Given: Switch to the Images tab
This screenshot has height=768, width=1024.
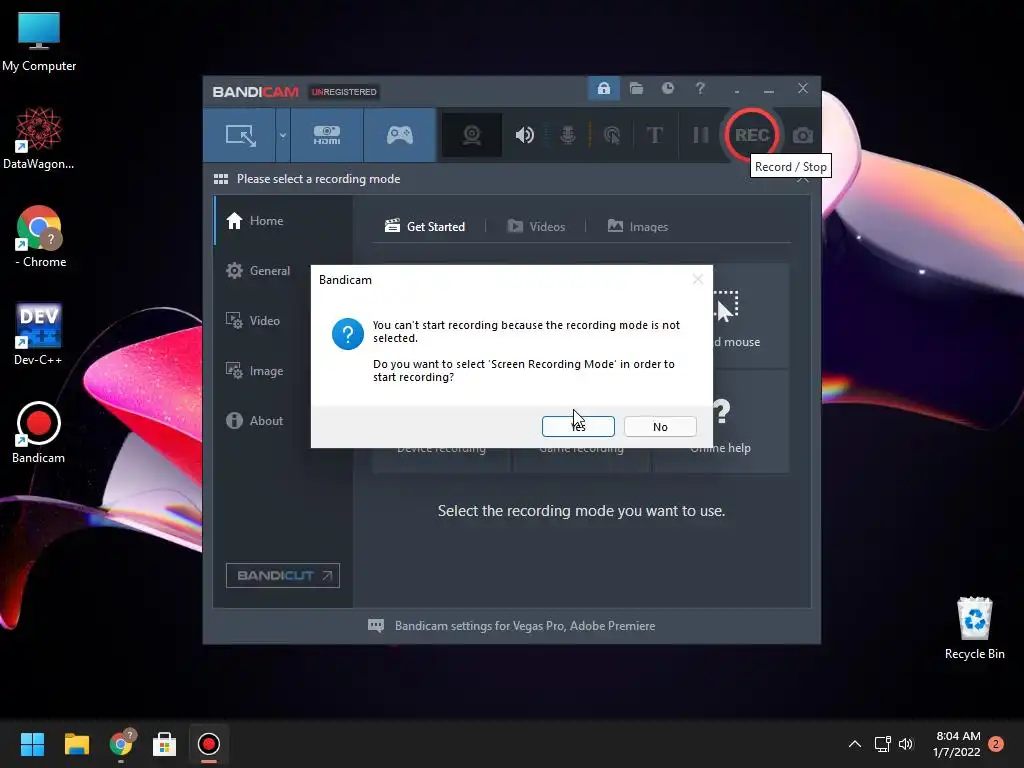Looking at the screenshot, I should [x=637, y=227].
